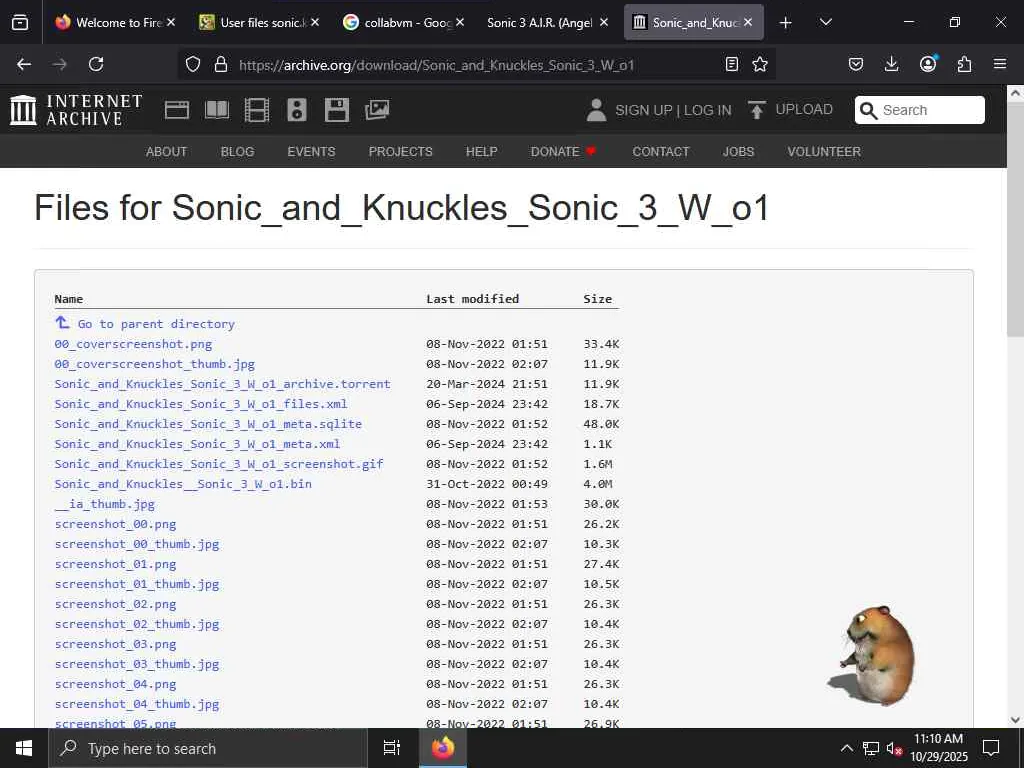Open the CONTACT nav item

click(x=660, y=152)
